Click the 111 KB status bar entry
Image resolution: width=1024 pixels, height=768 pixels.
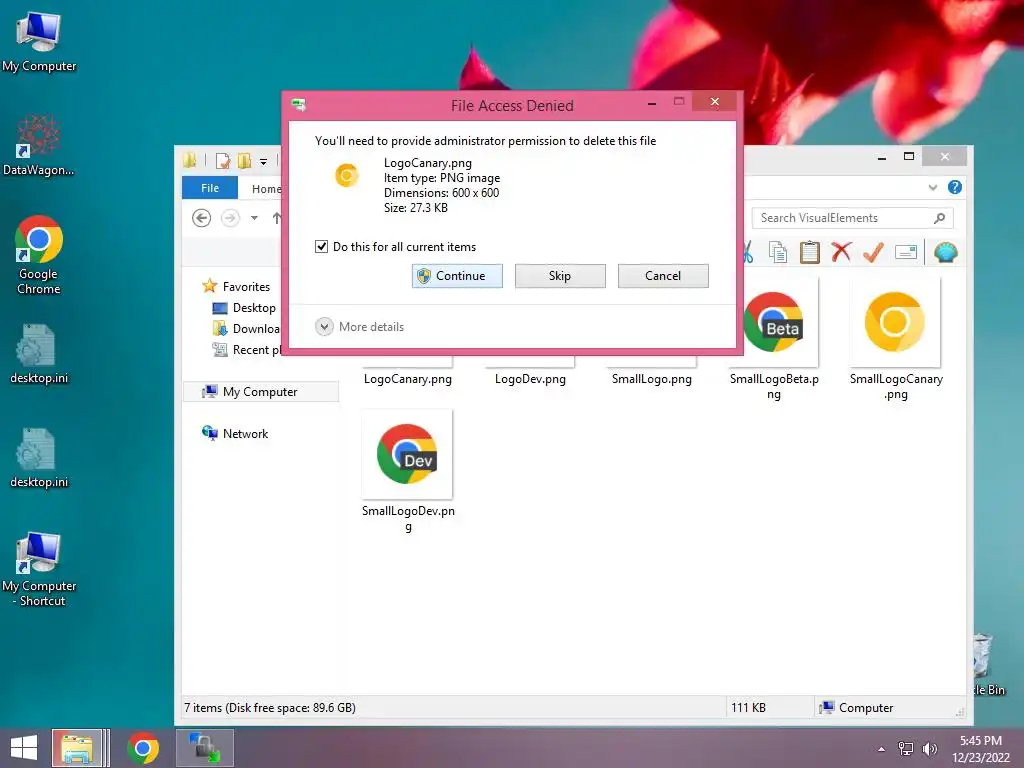point(748,707)
